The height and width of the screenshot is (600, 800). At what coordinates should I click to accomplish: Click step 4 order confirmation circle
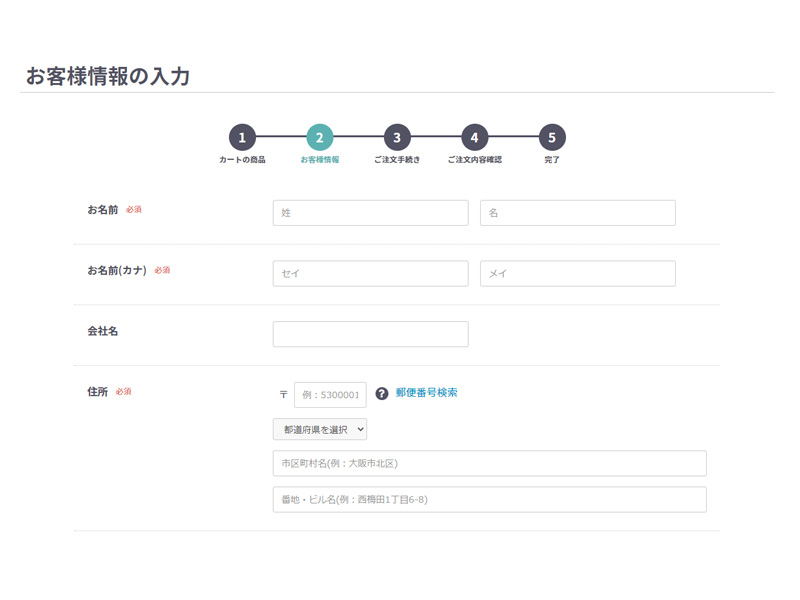click(x=474, y=138)
